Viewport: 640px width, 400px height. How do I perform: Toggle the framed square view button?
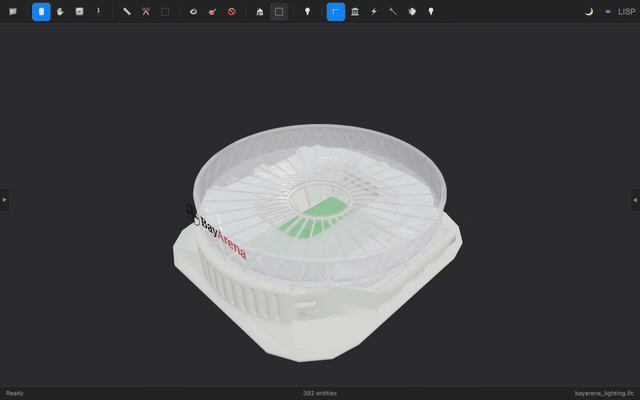pyautogui.click(x=279, y=12)
